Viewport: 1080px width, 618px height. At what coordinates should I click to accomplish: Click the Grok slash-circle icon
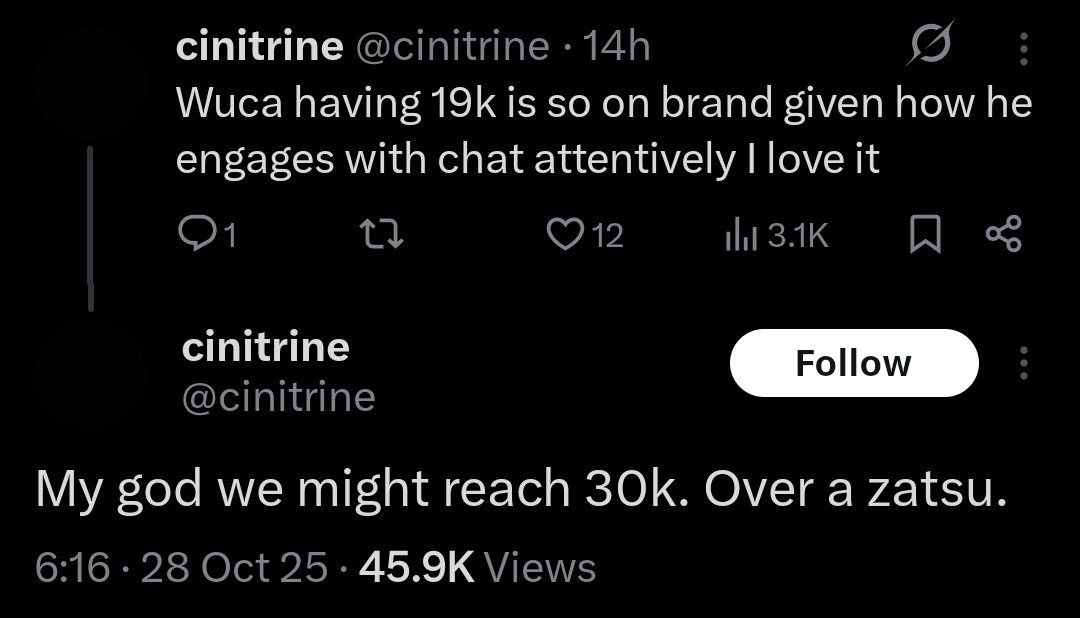[x=929, y=44]
